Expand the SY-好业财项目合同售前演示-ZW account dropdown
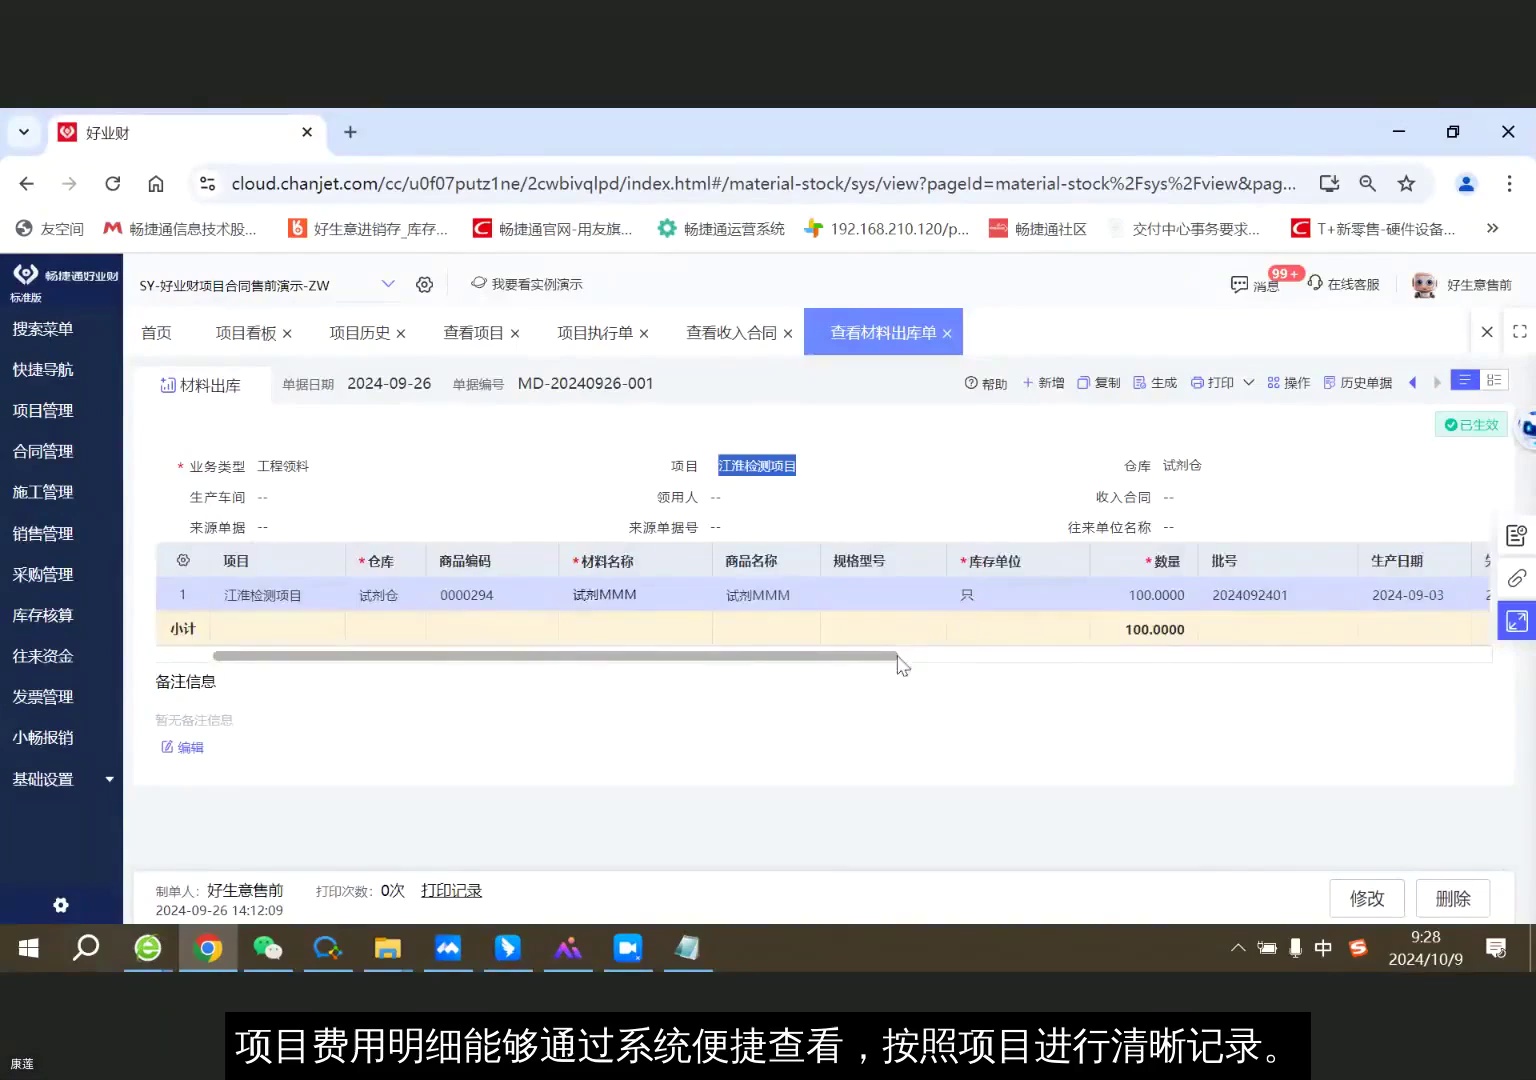1536x1080 pixels. (388, 284)
